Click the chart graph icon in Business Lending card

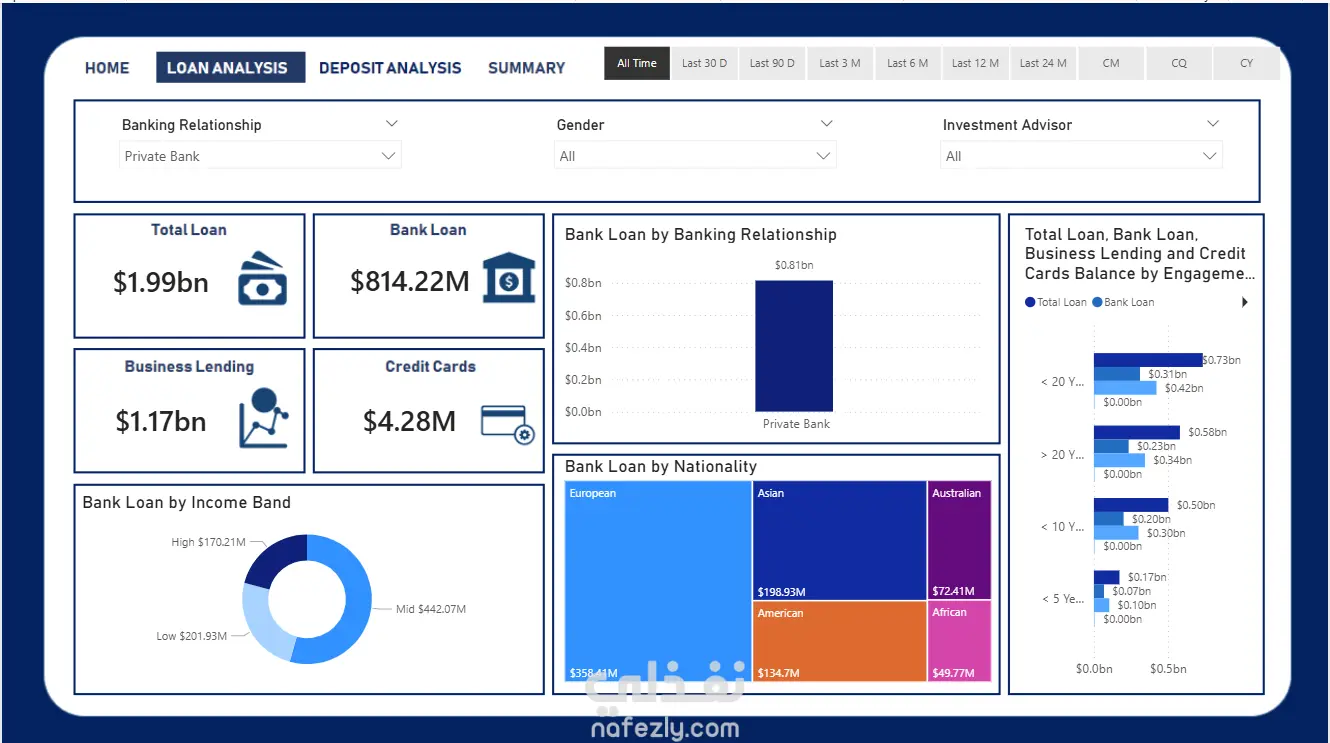(264, 417)
